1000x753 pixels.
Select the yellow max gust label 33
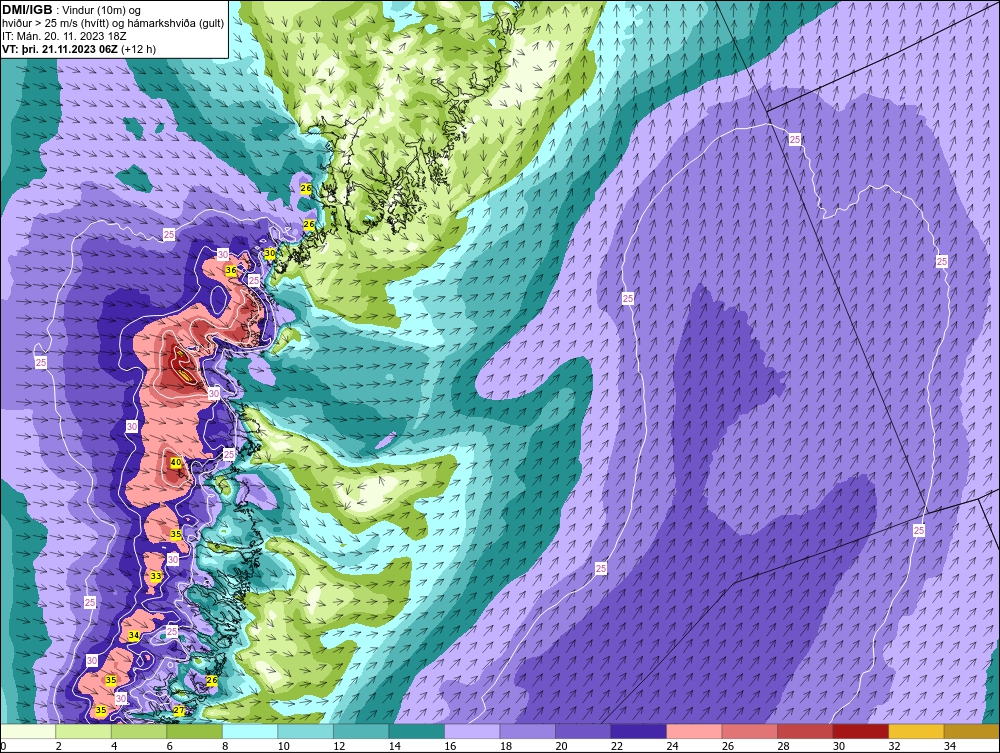[156, 576]
